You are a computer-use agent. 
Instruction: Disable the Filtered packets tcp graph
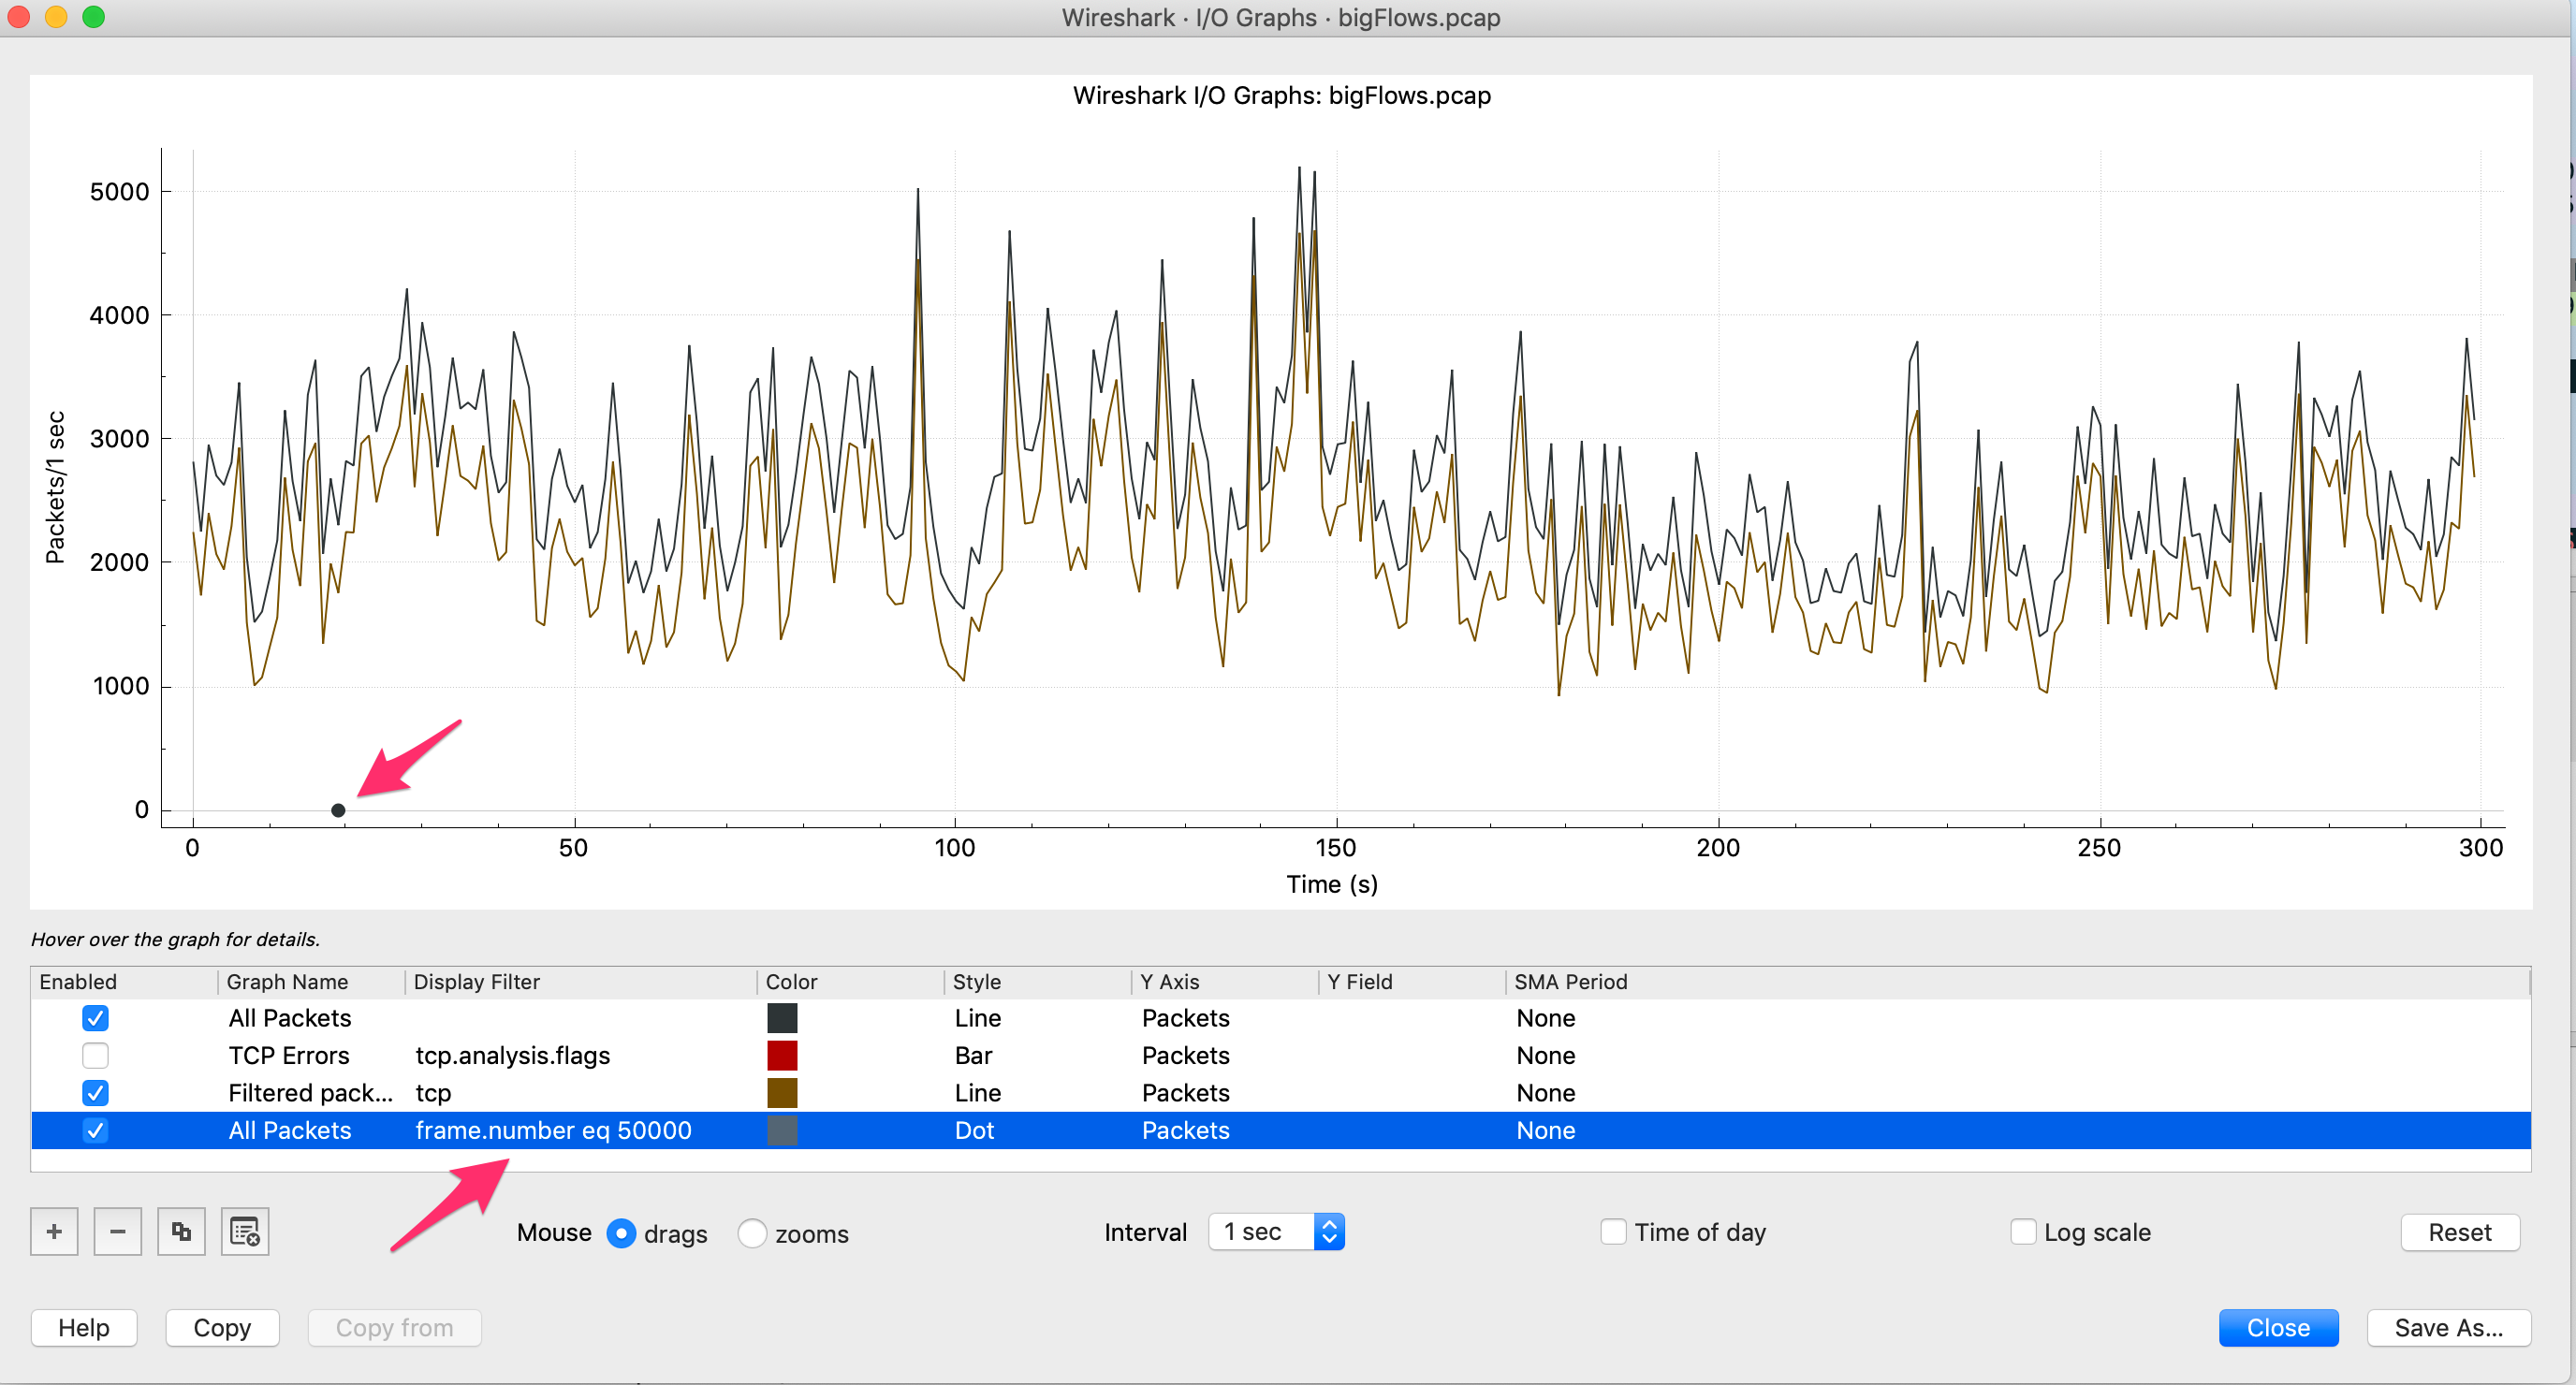tap(95, 1092)
